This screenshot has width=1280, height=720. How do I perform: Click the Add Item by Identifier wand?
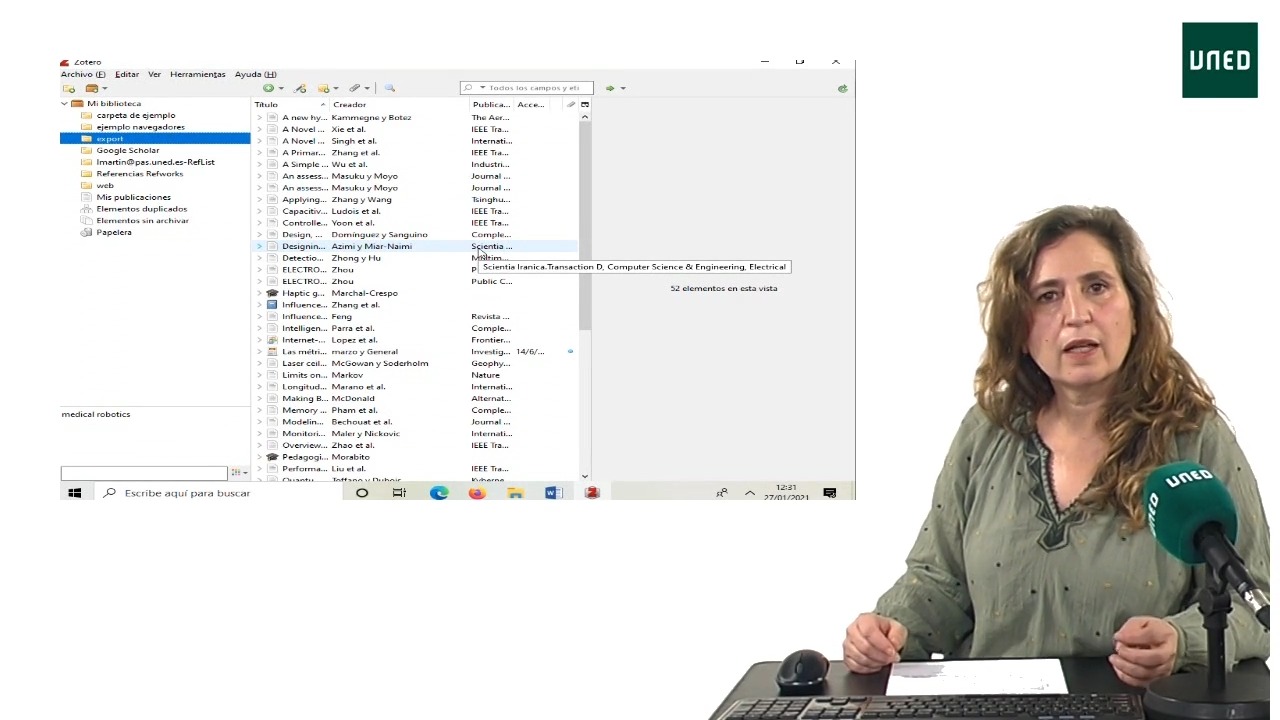pos(300,88)
